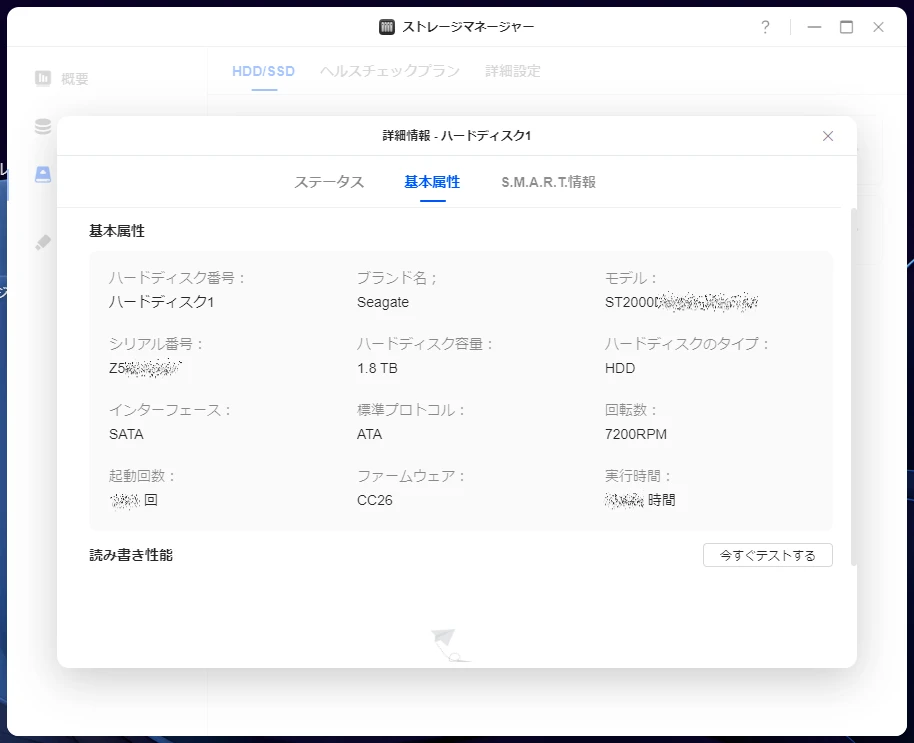This screenshot has width=914, height=743.
Task: Minimize the ストレージマネージャー window
Action: pos(814,27)
